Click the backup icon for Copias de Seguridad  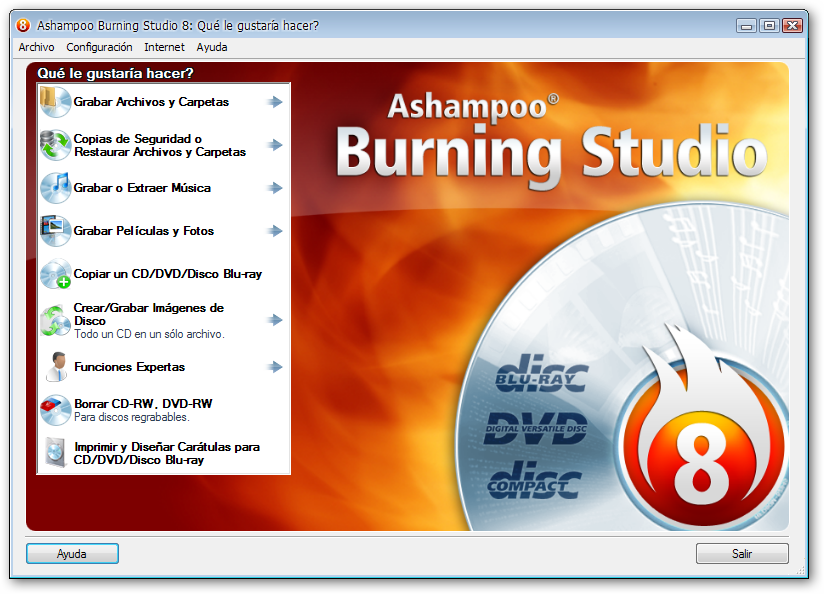[x=54, y=145]
